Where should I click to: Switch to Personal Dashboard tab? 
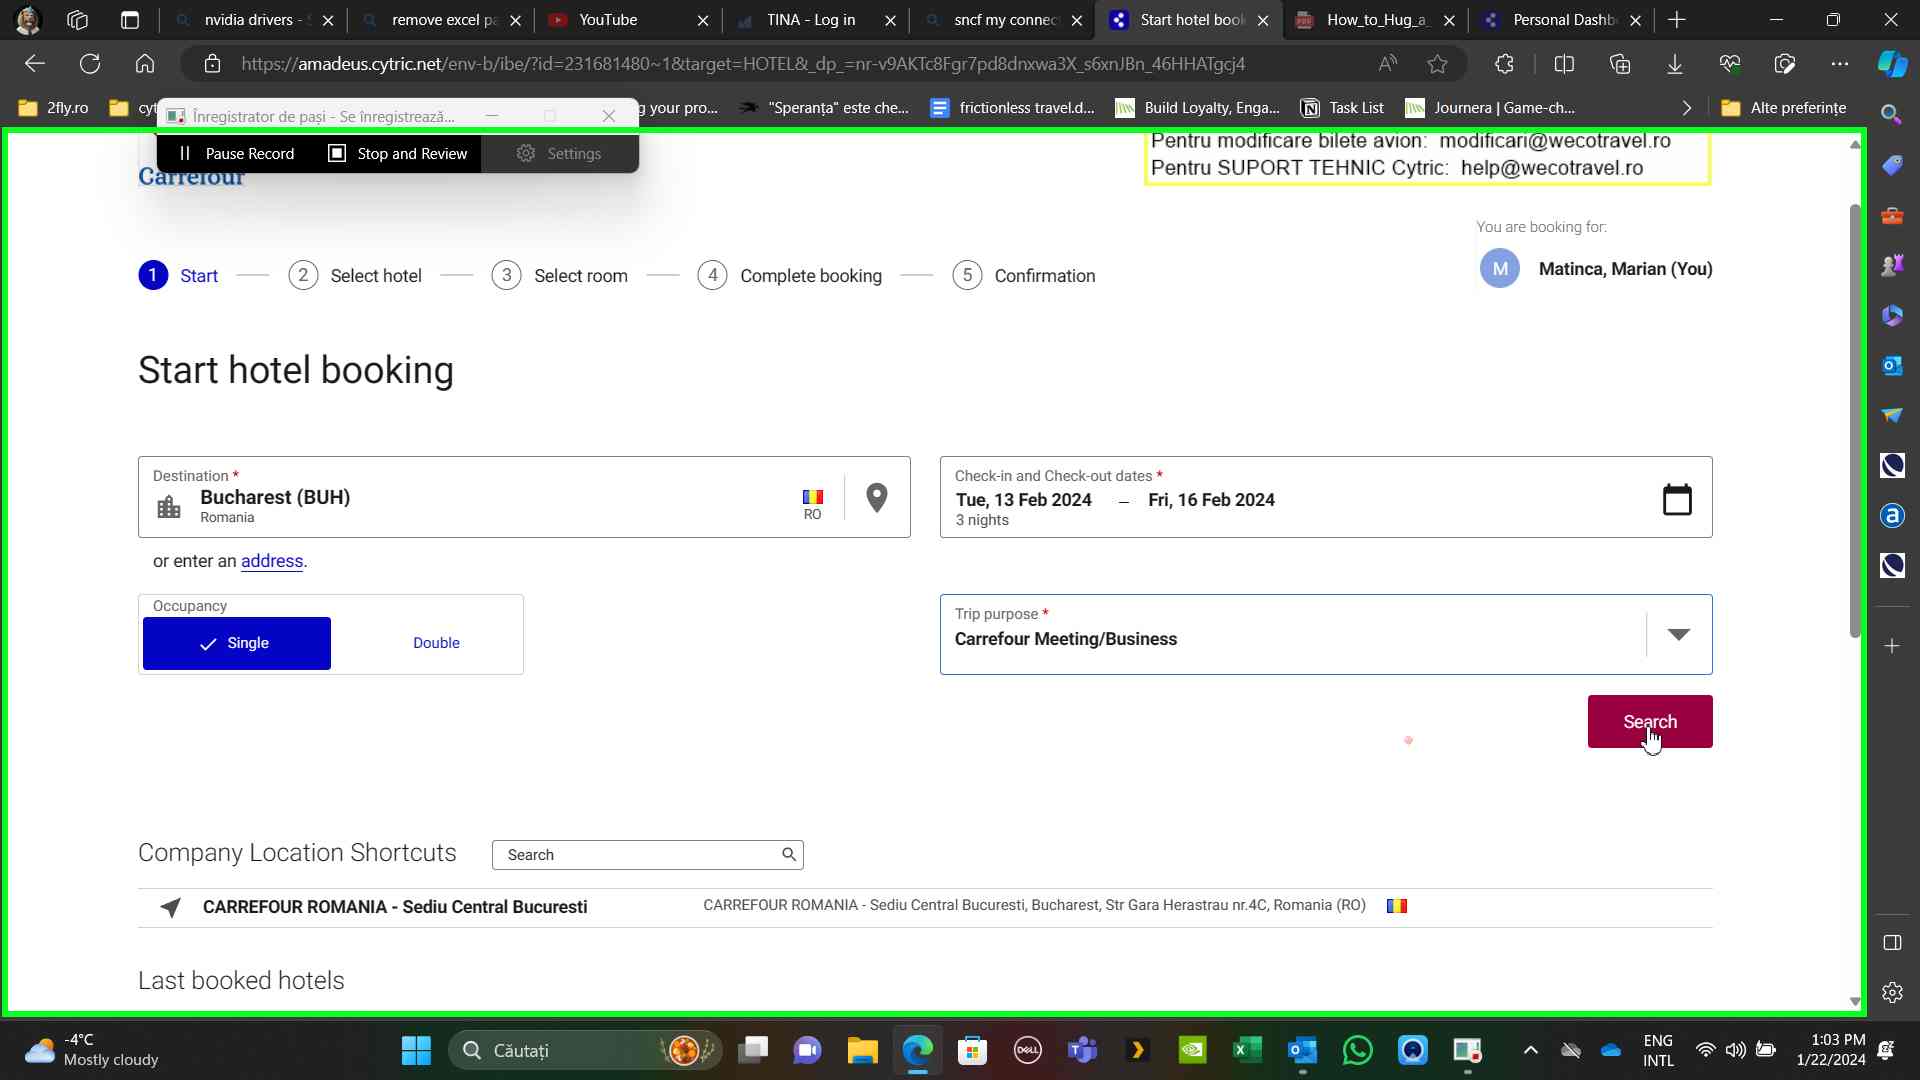(1562, 20)
